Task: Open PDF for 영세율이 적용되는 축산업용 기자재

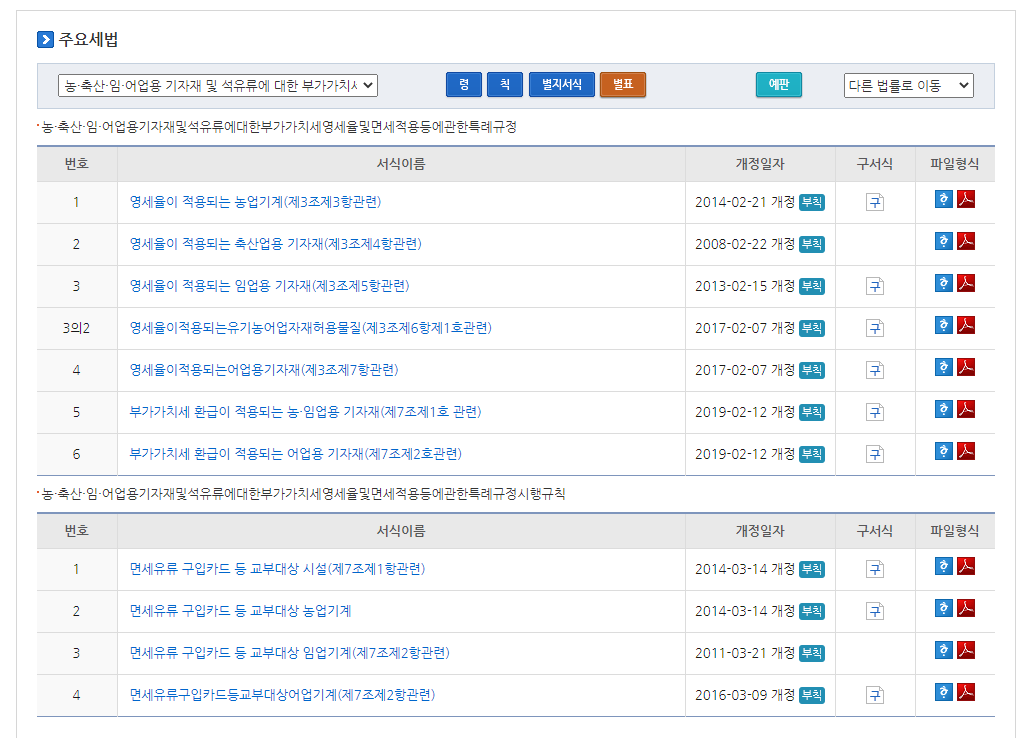Action: 966,242
